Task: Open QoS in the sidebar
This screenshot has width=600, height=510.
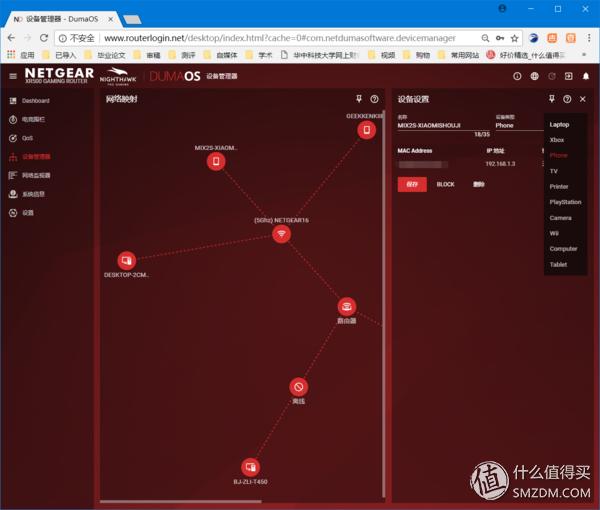Action: tap(21, 138)
